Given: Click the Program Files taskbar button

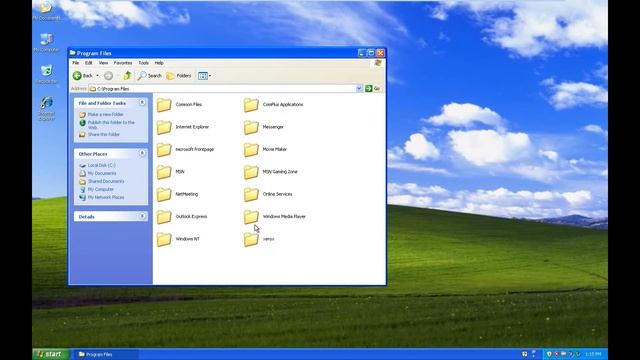Looking at the screenshot, I should tap(105, 354).
